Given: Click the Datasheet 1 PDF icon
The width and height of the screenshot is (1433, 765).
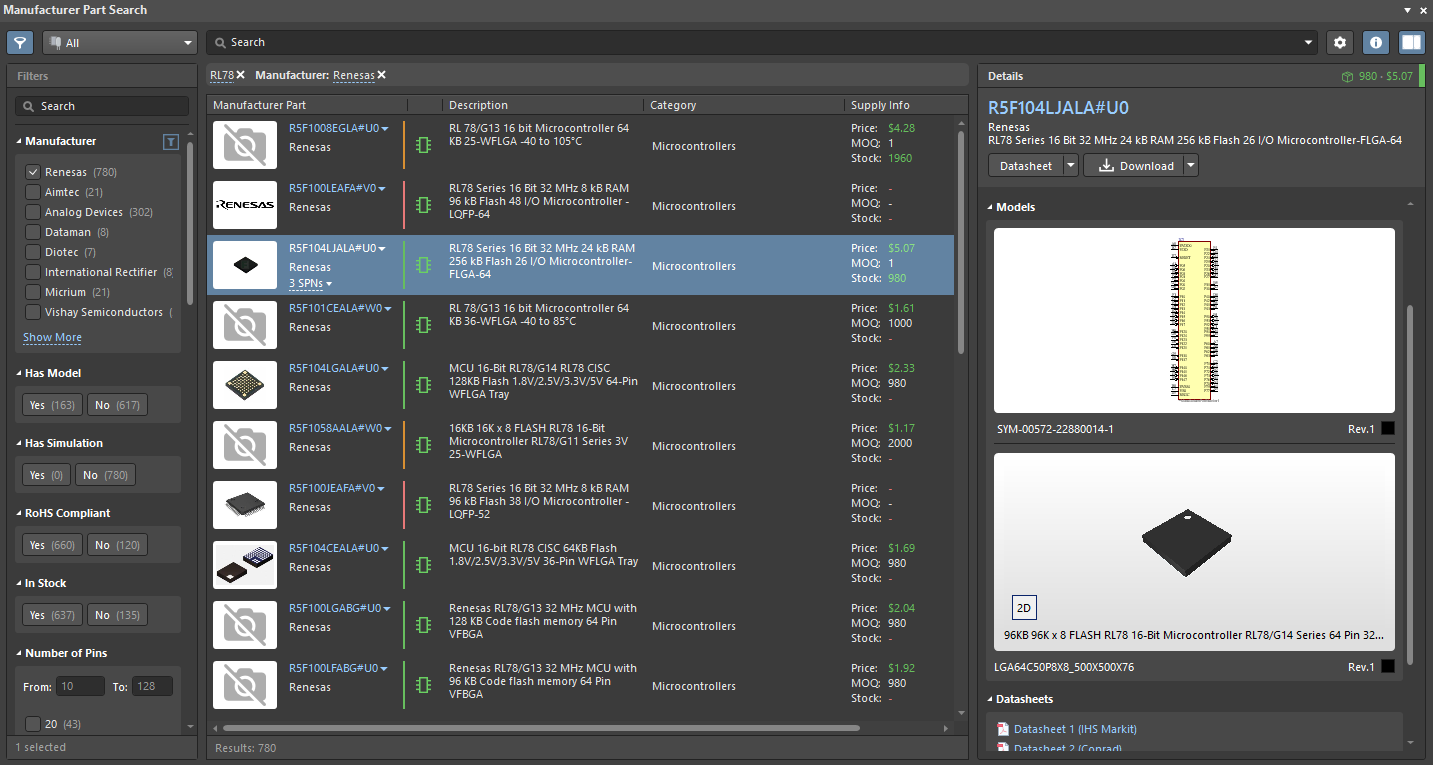Looking at the screenshot, I should 1003,729.
